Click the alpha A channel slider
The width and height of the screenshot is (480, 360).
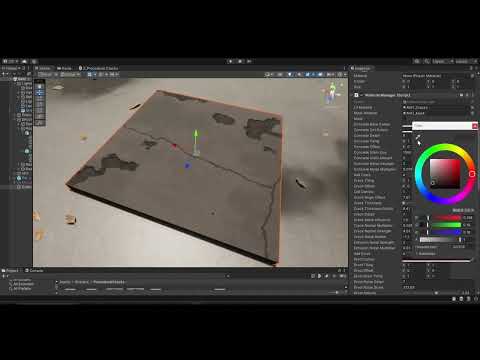coord(440,240)
